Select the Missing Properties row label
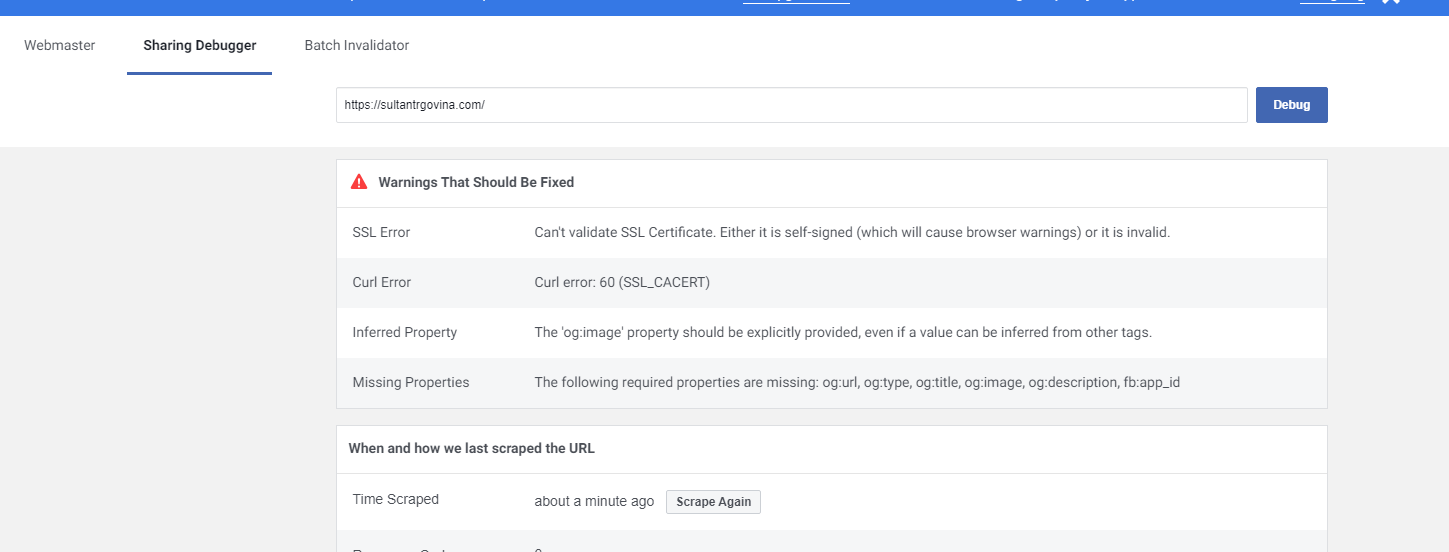 click(x=411, y=382)
